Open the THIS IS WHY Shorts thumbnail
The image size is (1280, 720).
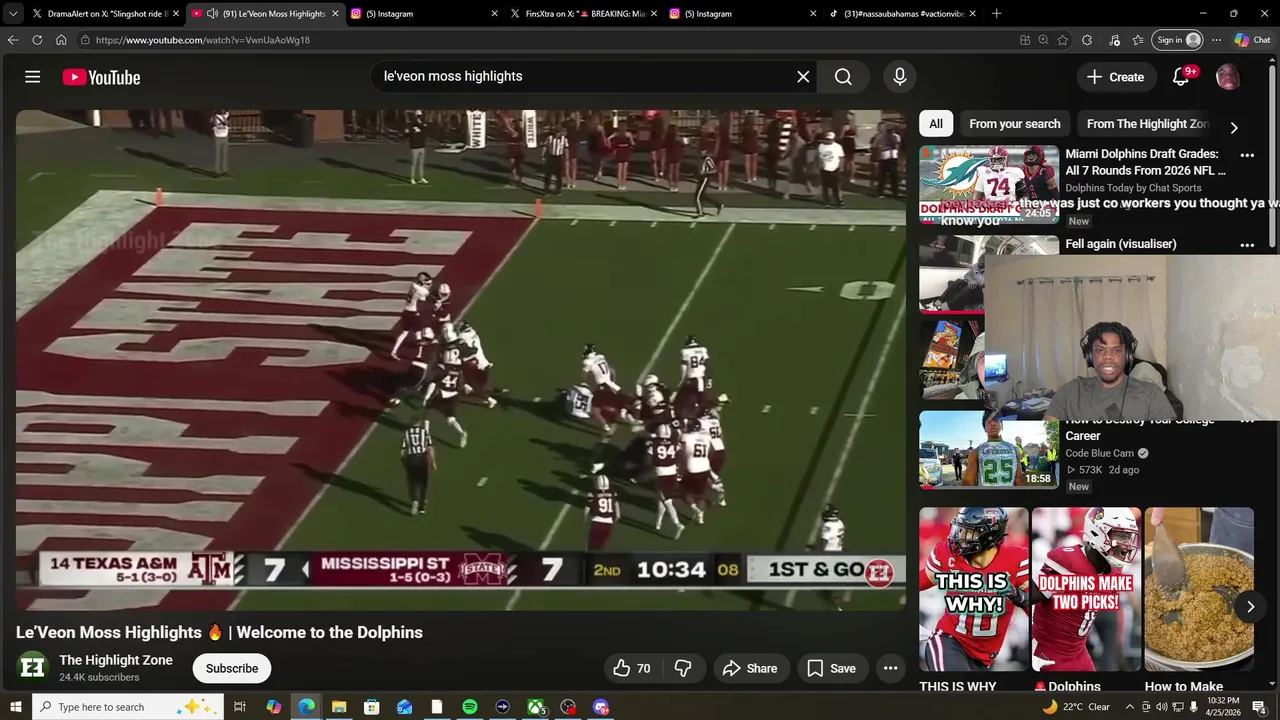pos(974,589)
